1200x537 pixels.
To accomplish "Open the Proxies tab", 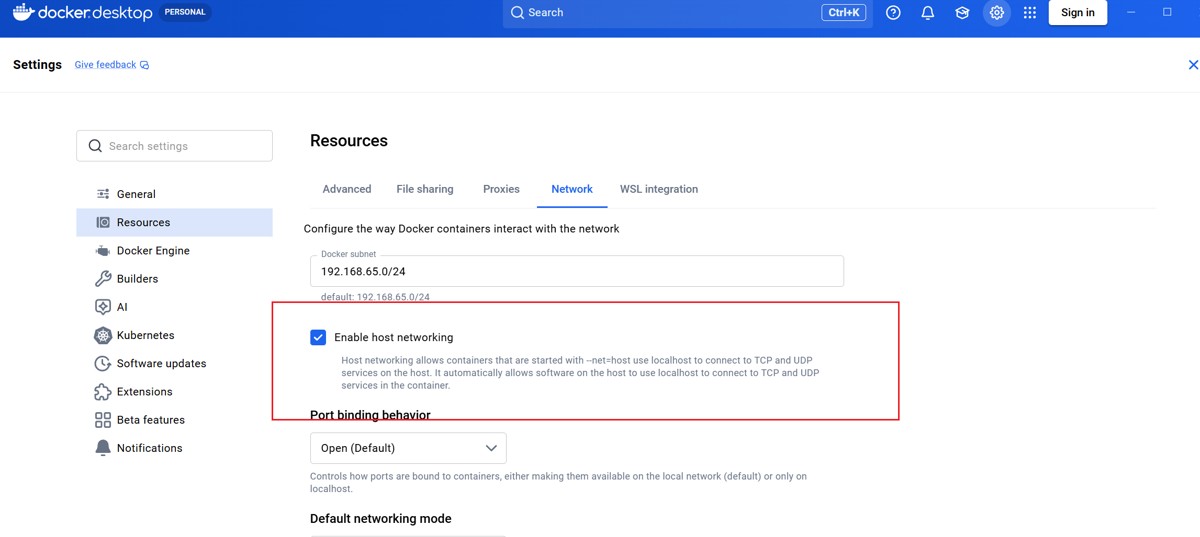I will [501, 189].
